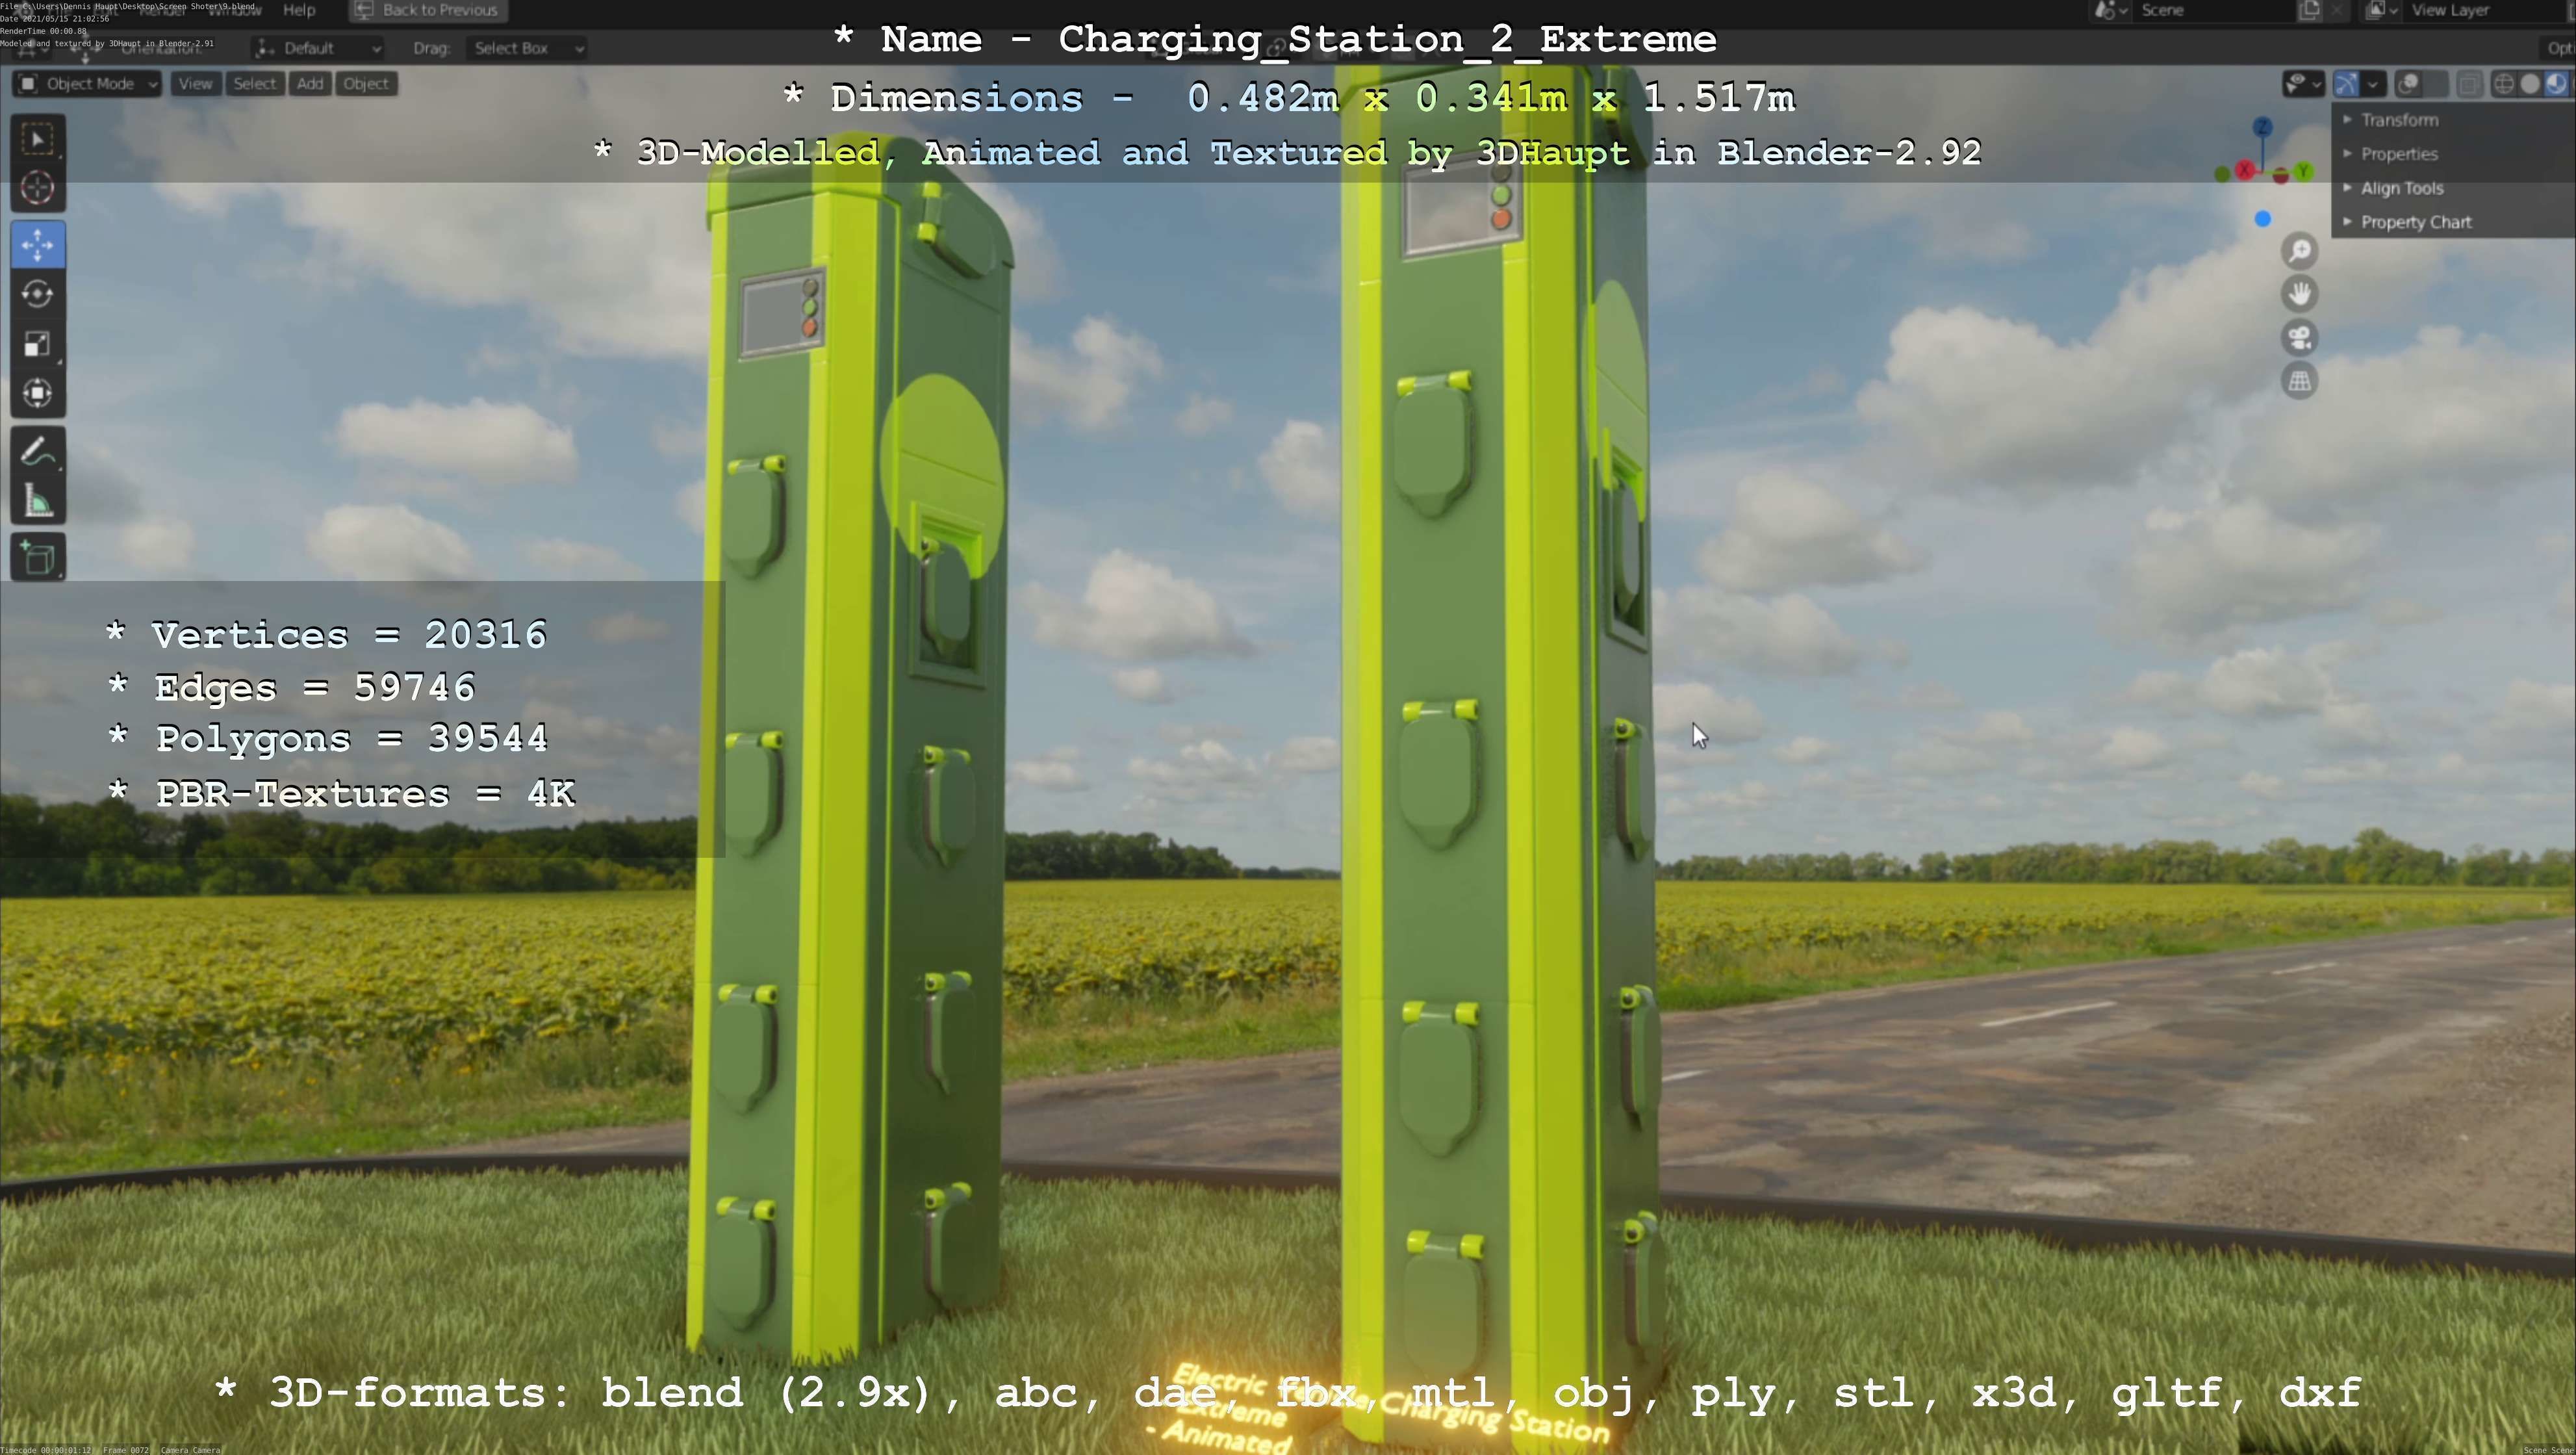
Task: Switch perspective/orthographic with grid icon
Action: [x=2300, y=381]
